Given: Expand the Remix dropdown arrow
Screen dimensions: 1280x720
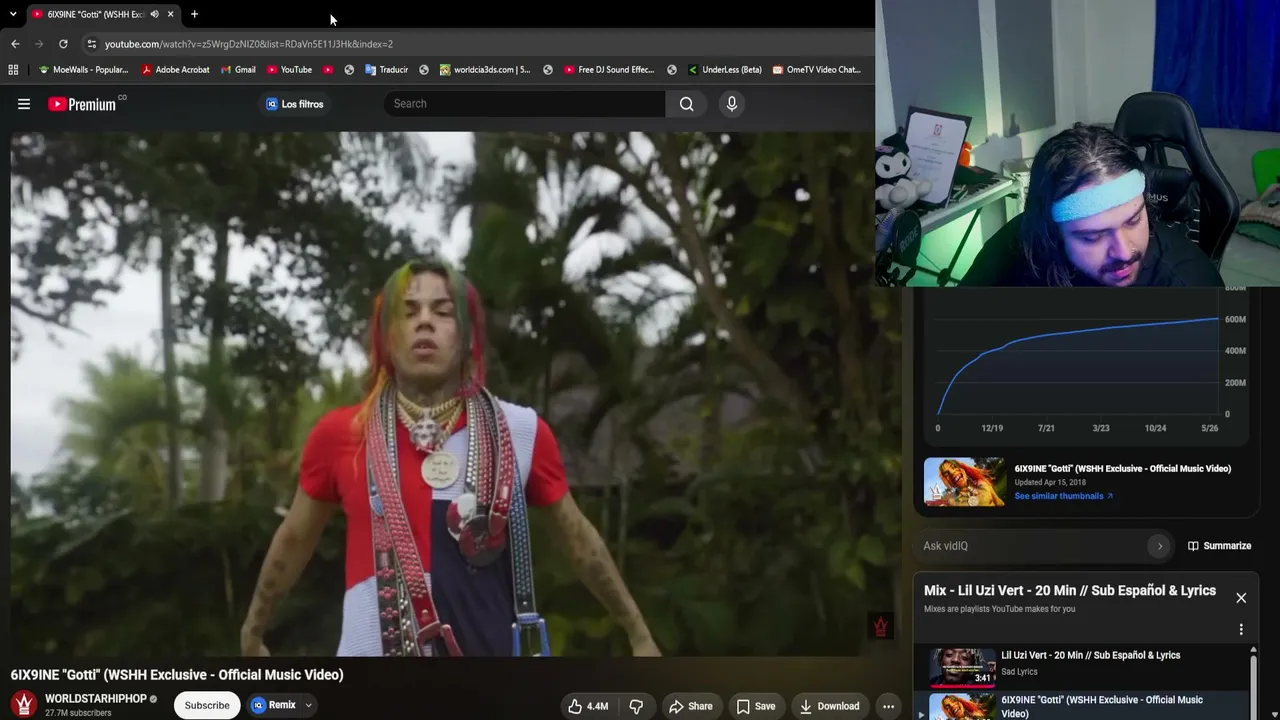Looking at the screenshot, I should point(309,705).
